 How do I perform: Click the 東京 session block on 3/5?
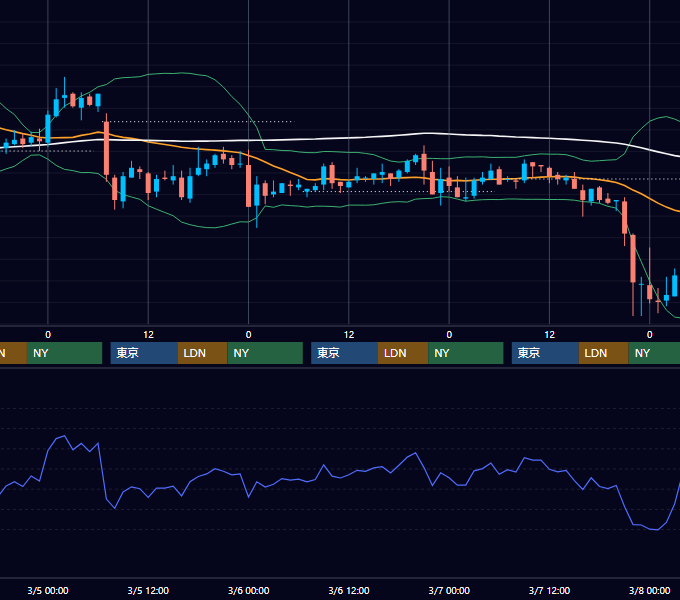[144, 353]
